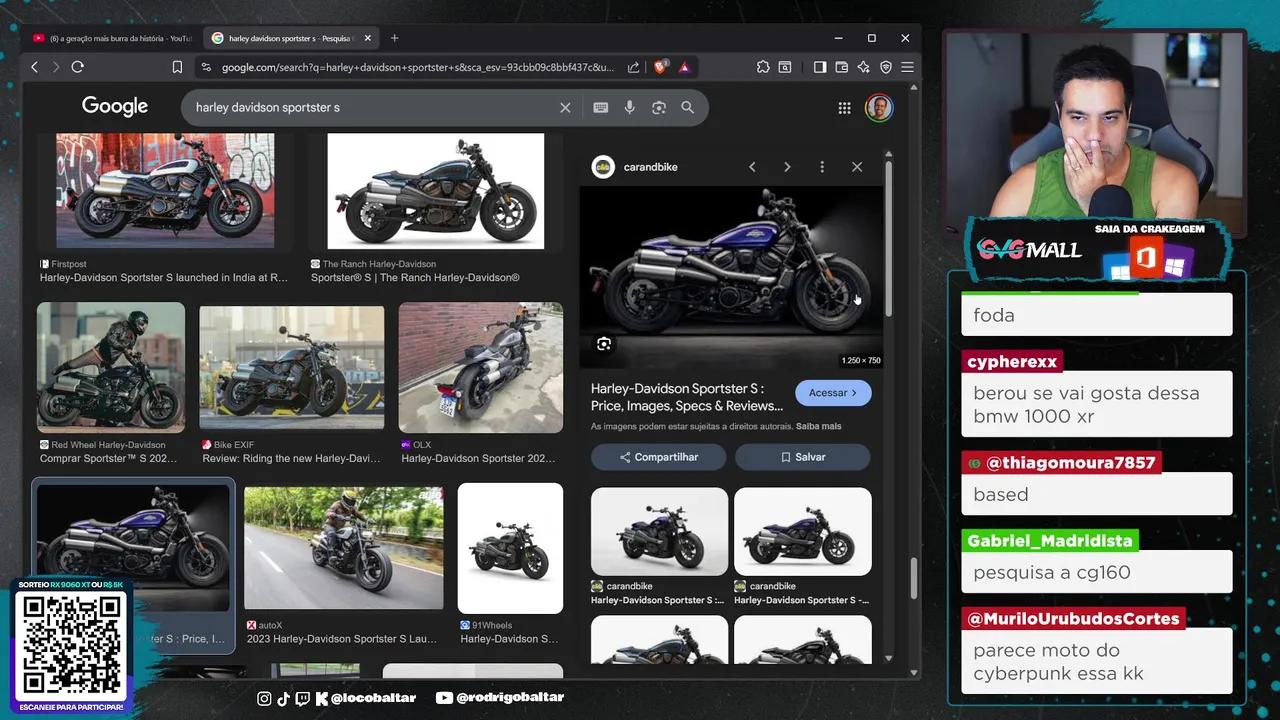Open first related carandbike image in panel

click(659, 531)
